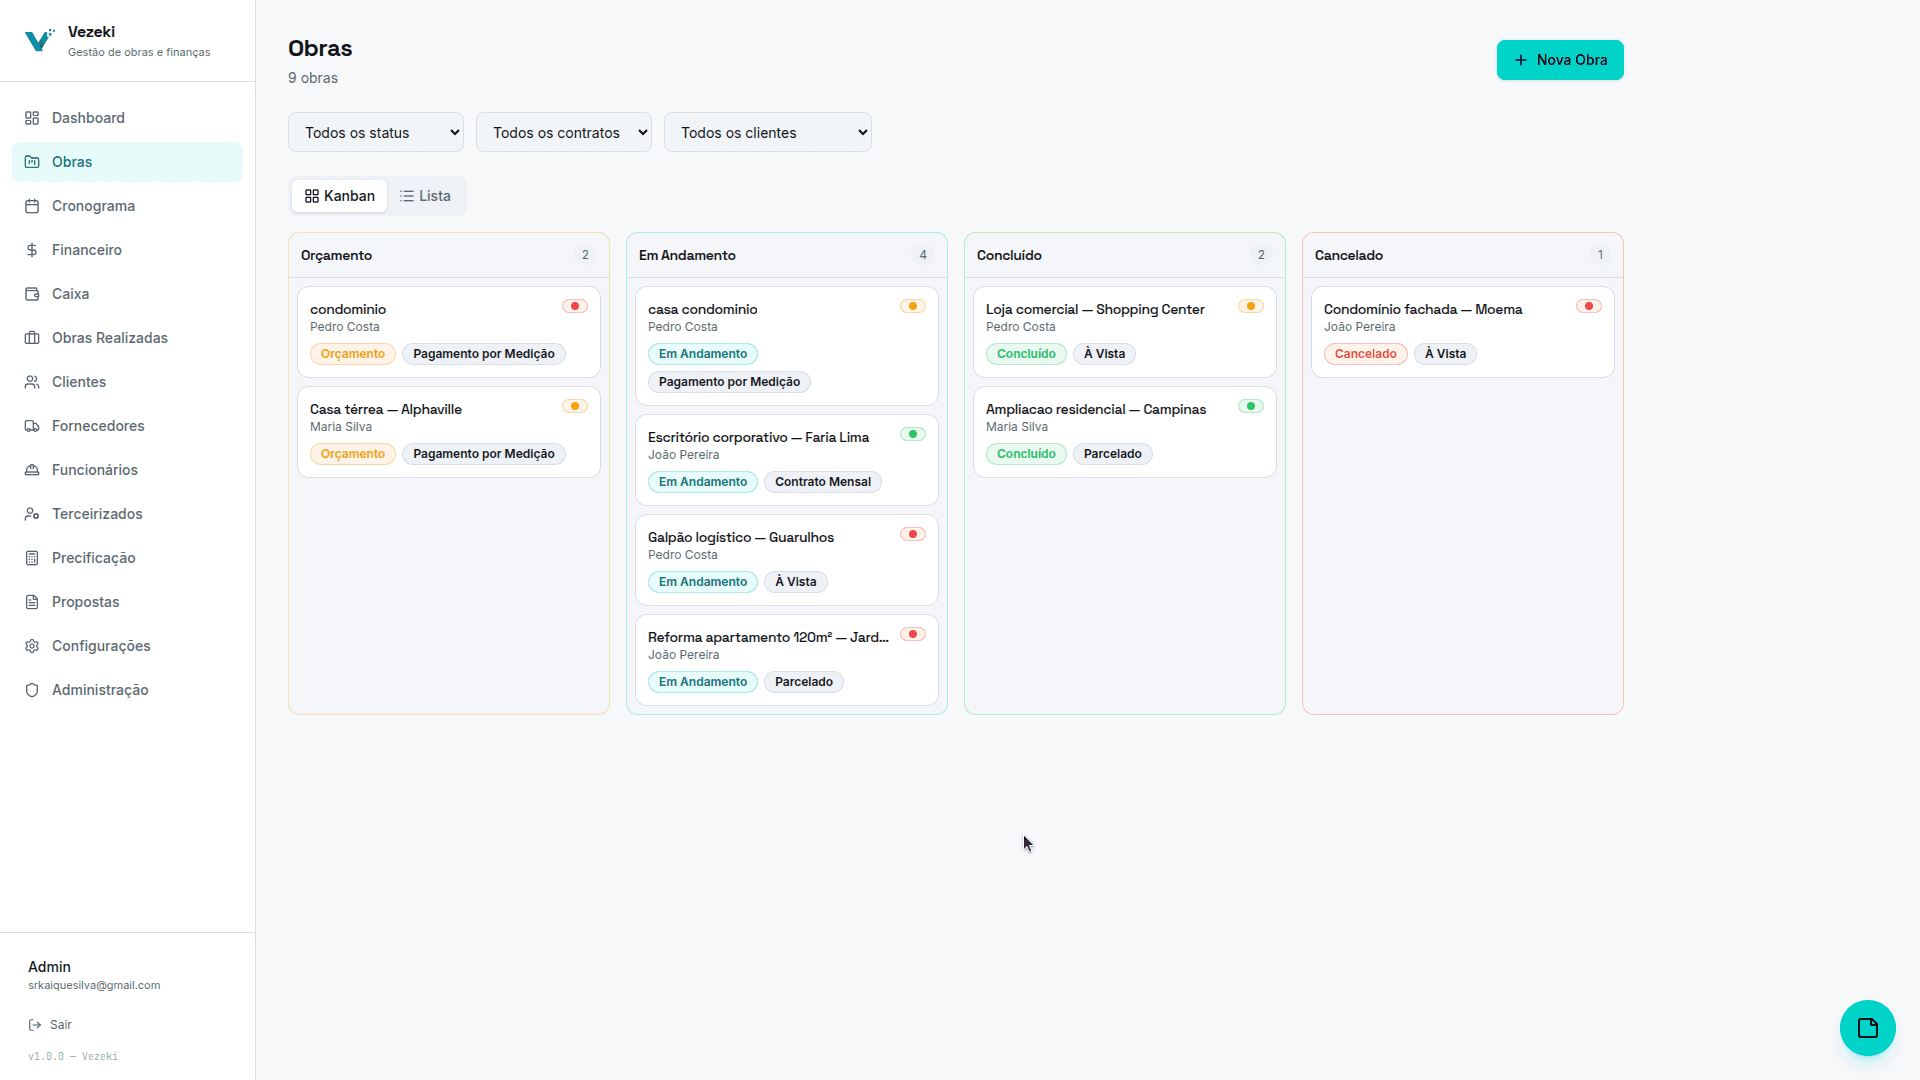Image resolution: width=1920 pixels, height=1080 pixels.
Task: Open the Loja comercial — Shopping Center card
Action: 1125,332
